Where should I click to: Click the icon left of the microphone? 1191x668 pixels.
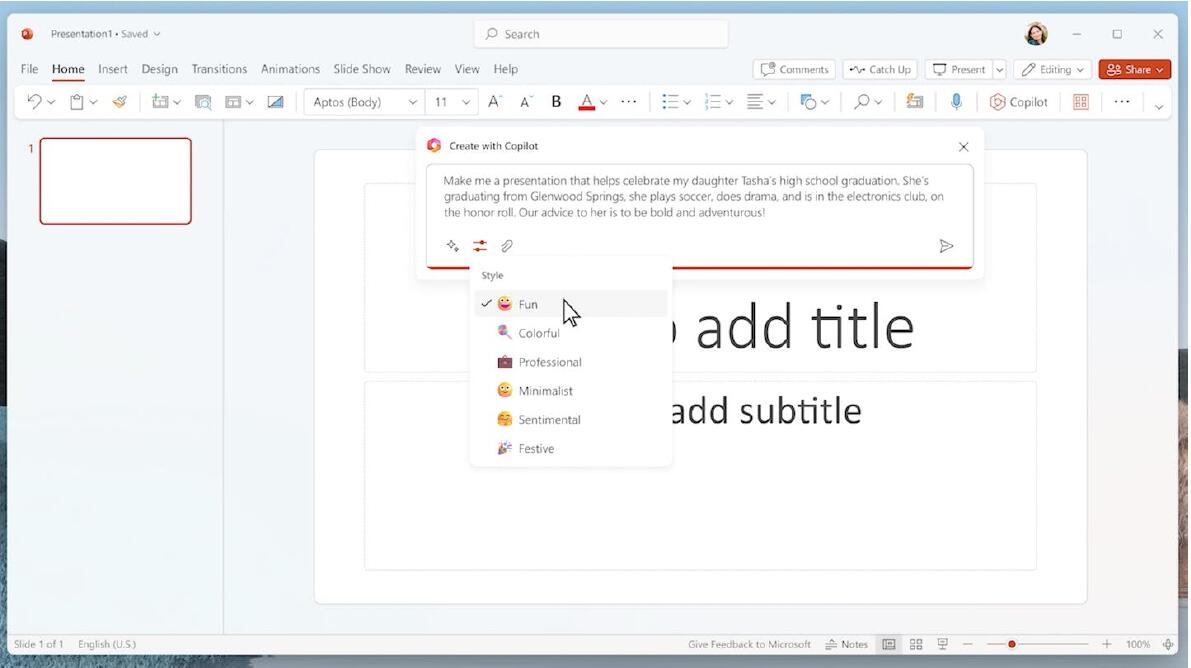[x=915, y=102]
